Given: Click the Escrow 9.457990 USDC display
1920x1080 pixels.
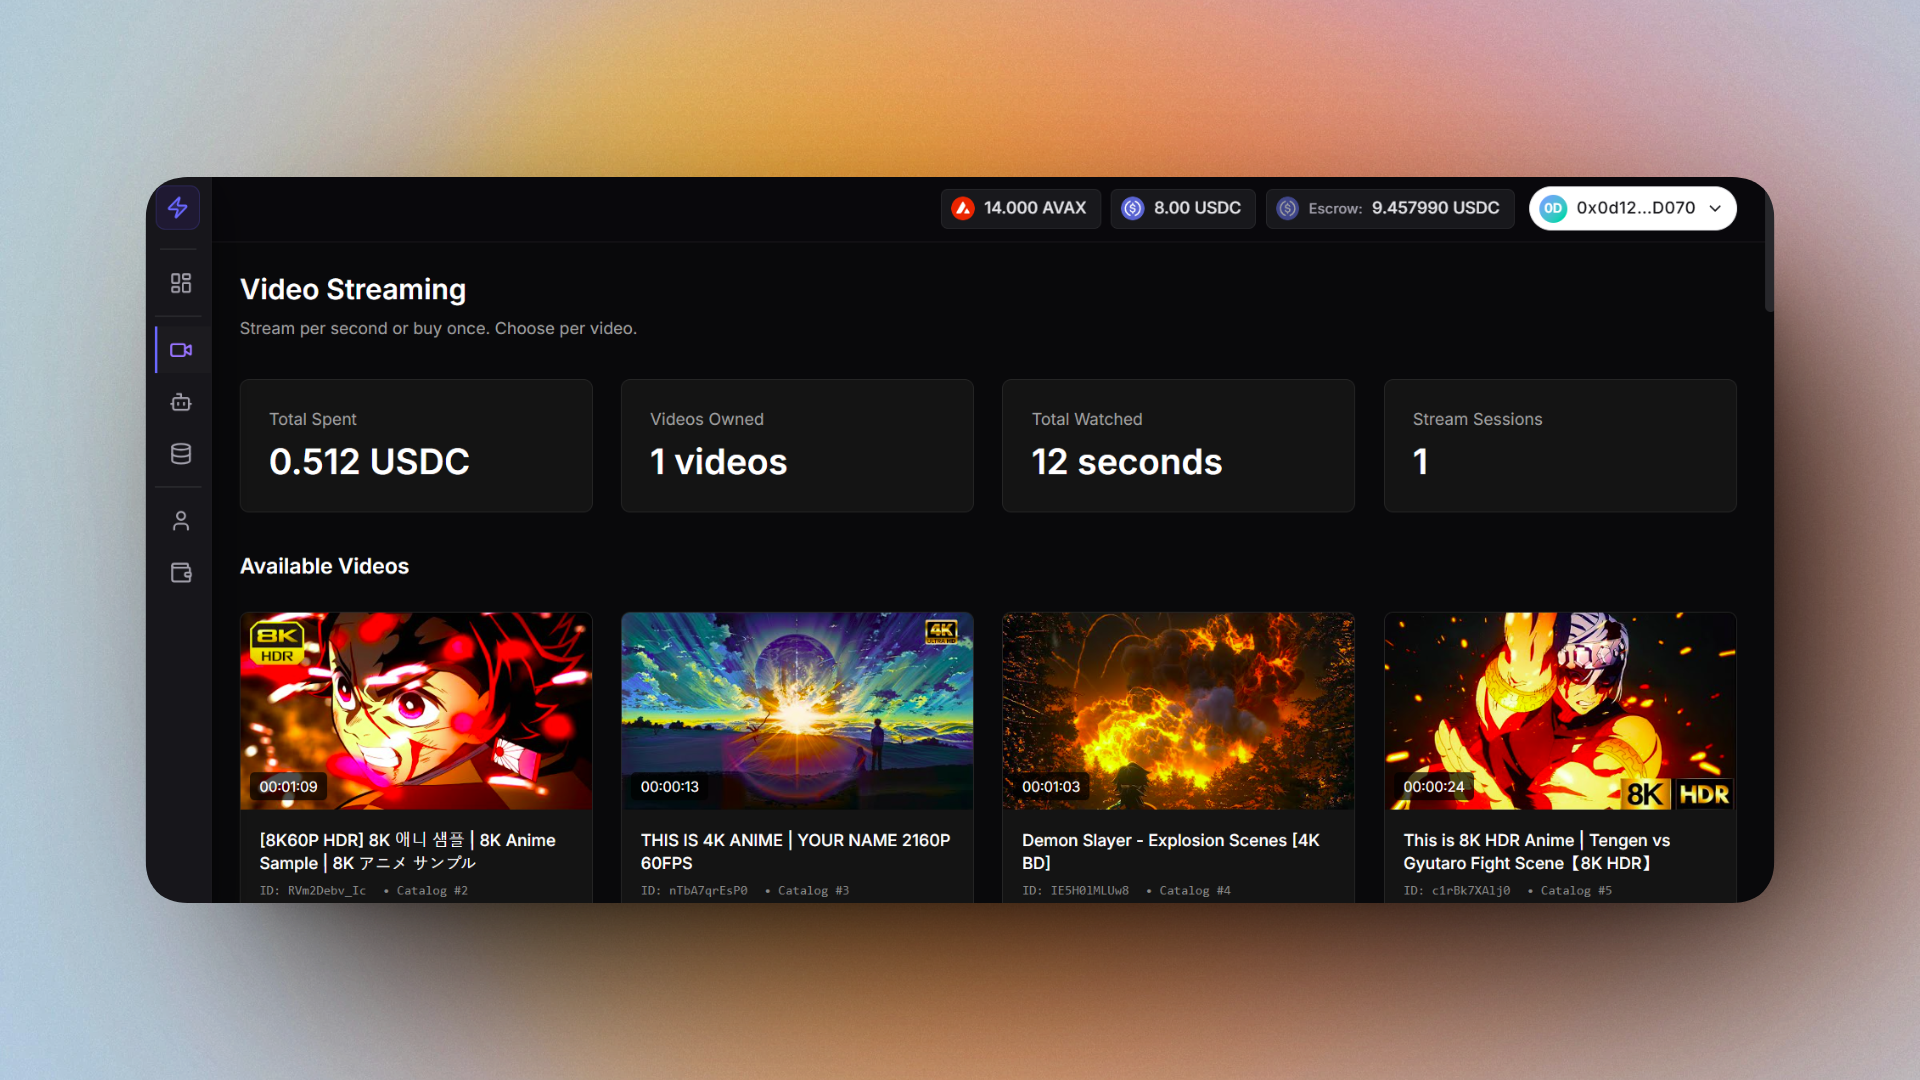Looking at the screenshot, I should [x=1390, y=208].
